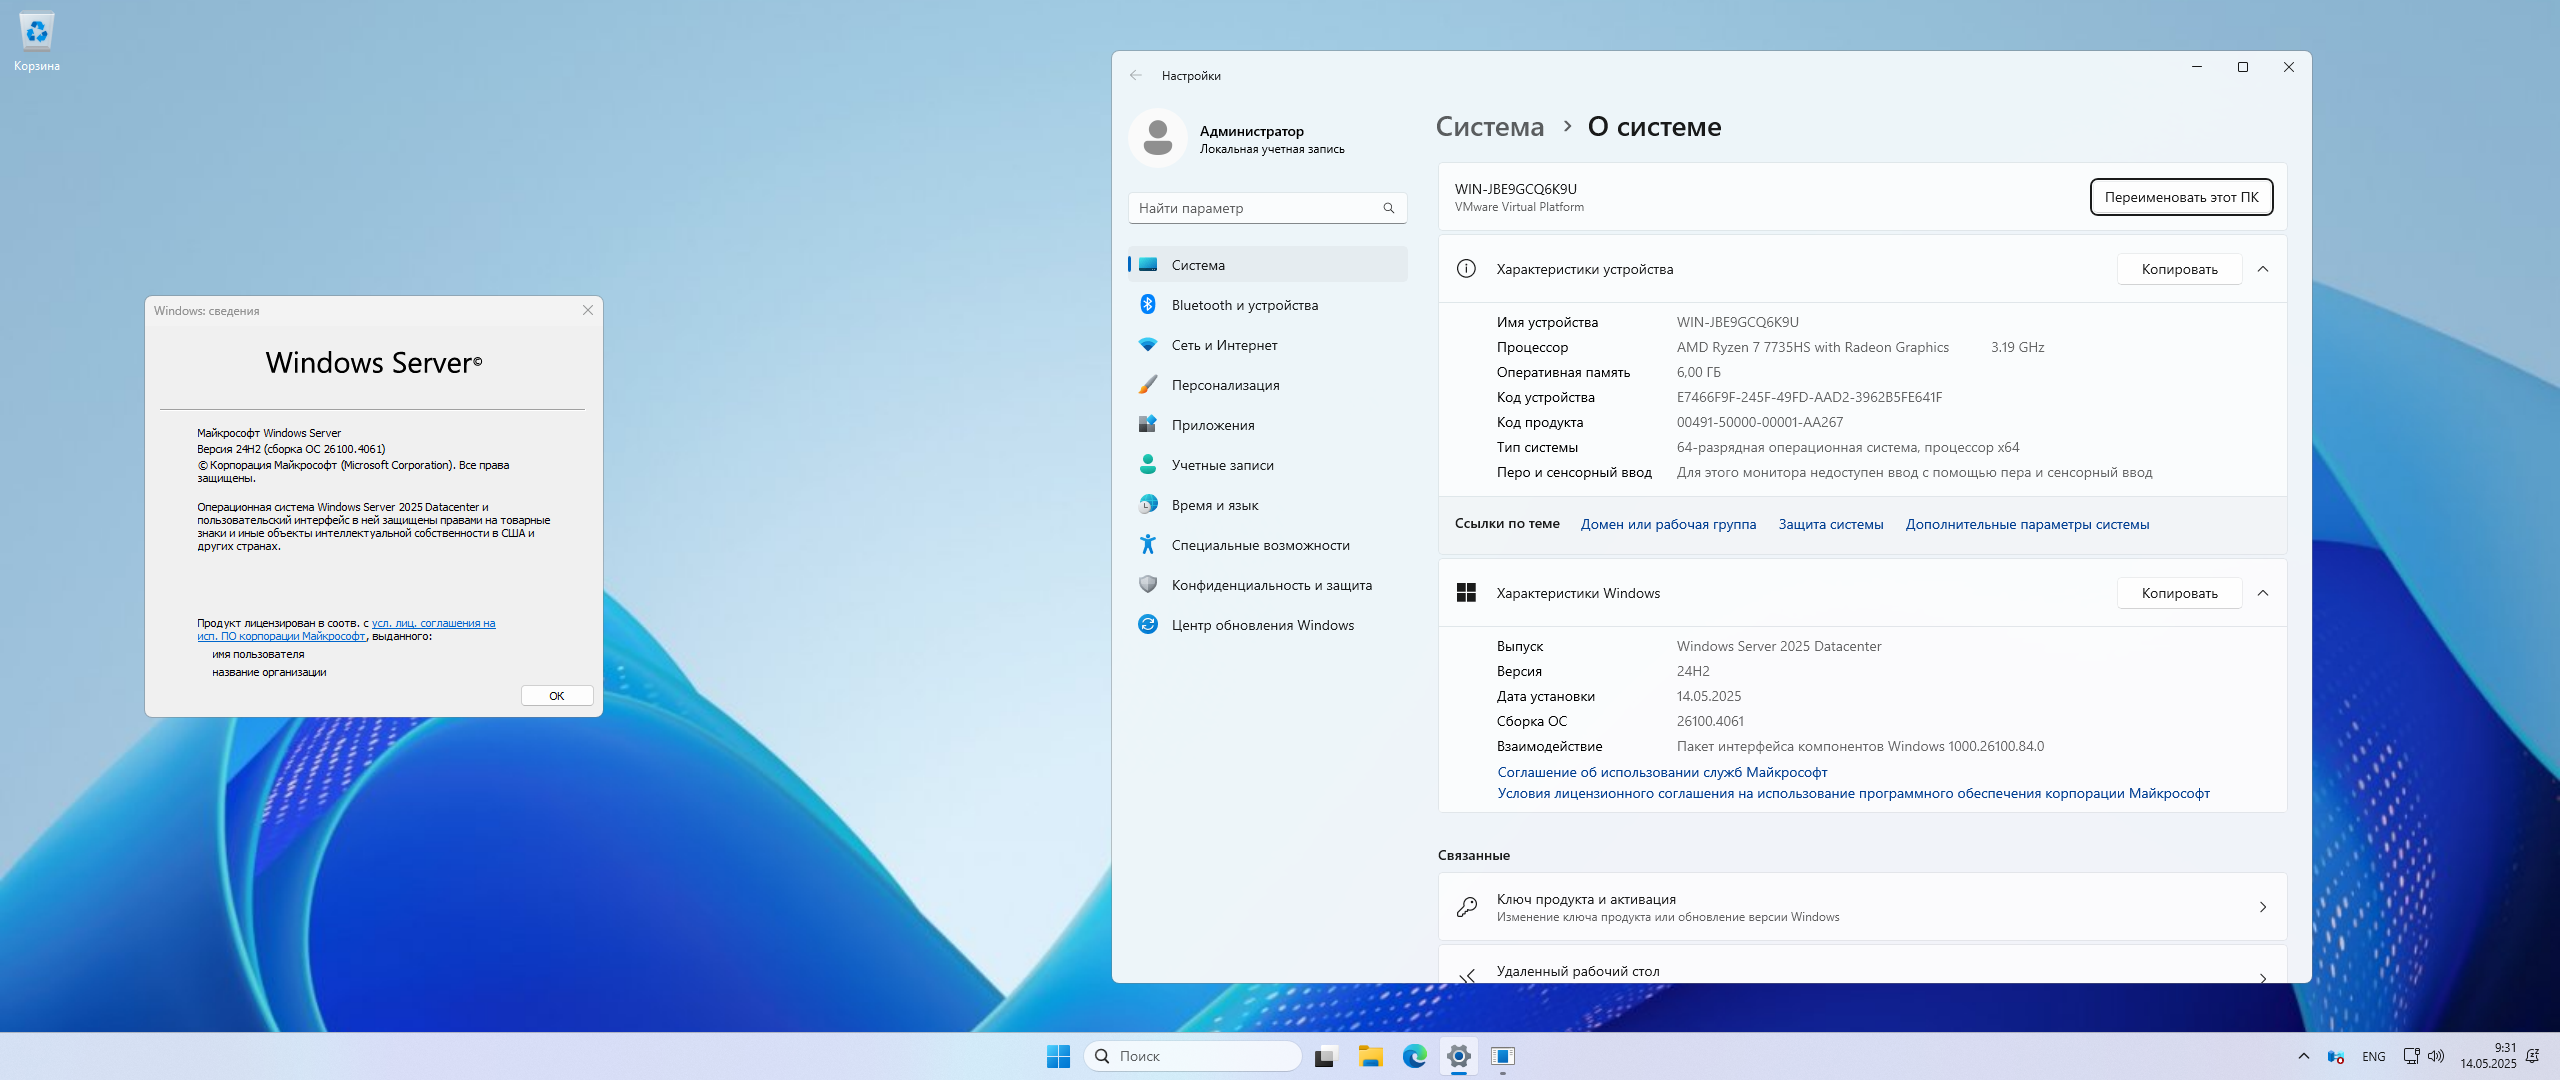Click the winver app icon on taskbar
2560x1080 pixels.
click(1502, 1056)
